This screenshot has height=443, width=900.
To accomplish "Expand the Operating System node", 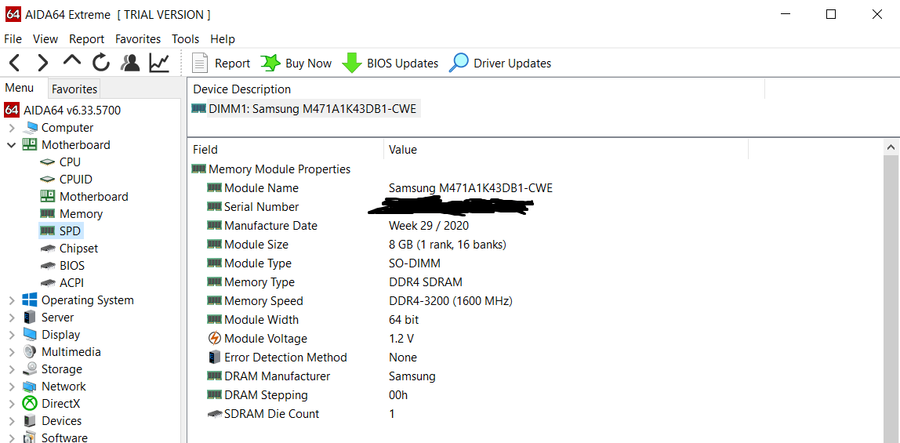I will (x=11, y=300).
